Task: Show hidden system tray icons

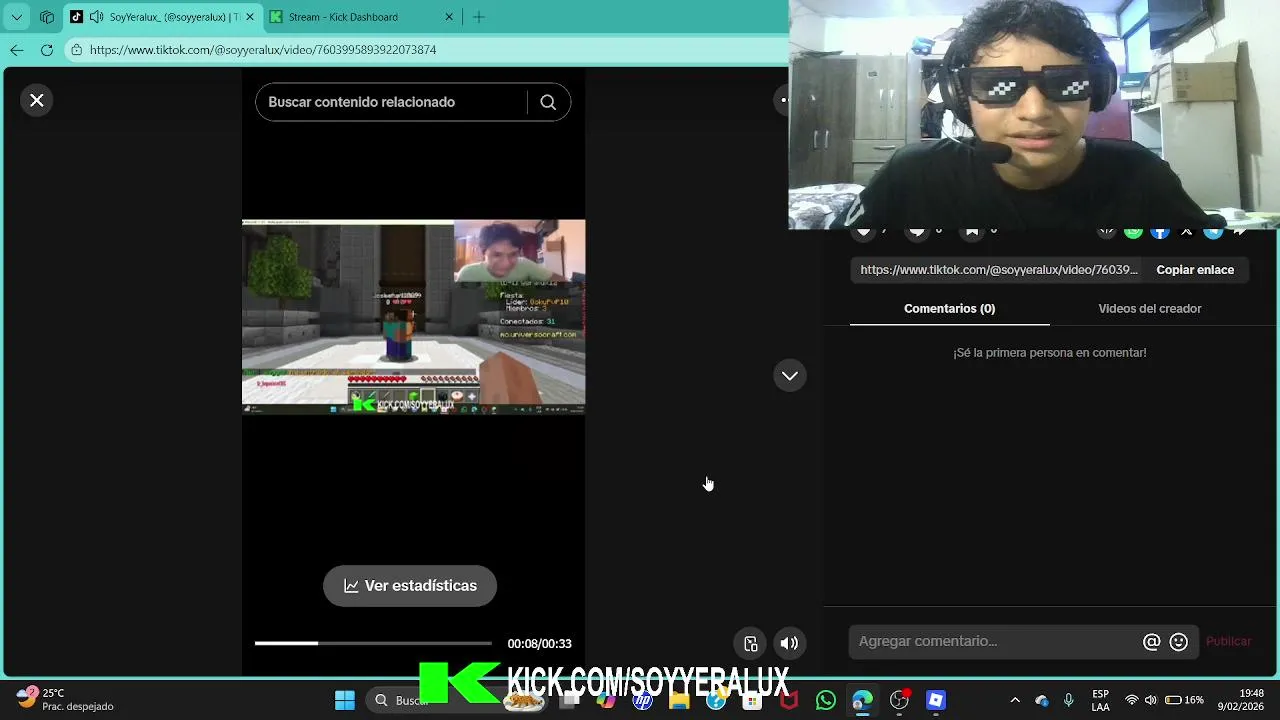Action: point(1015,700)
